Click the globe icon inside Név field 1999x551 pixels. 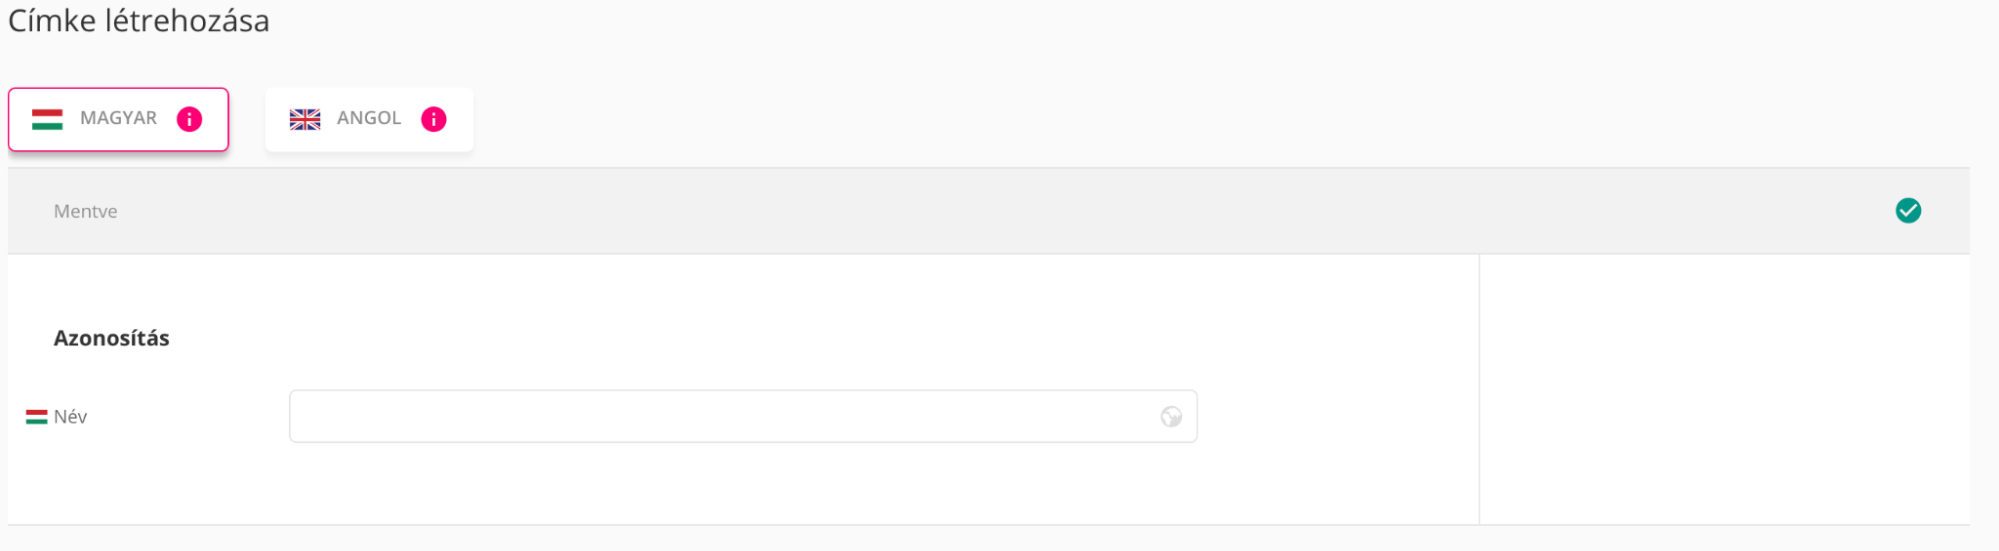pyautogui.click(x=1171, y=417)
